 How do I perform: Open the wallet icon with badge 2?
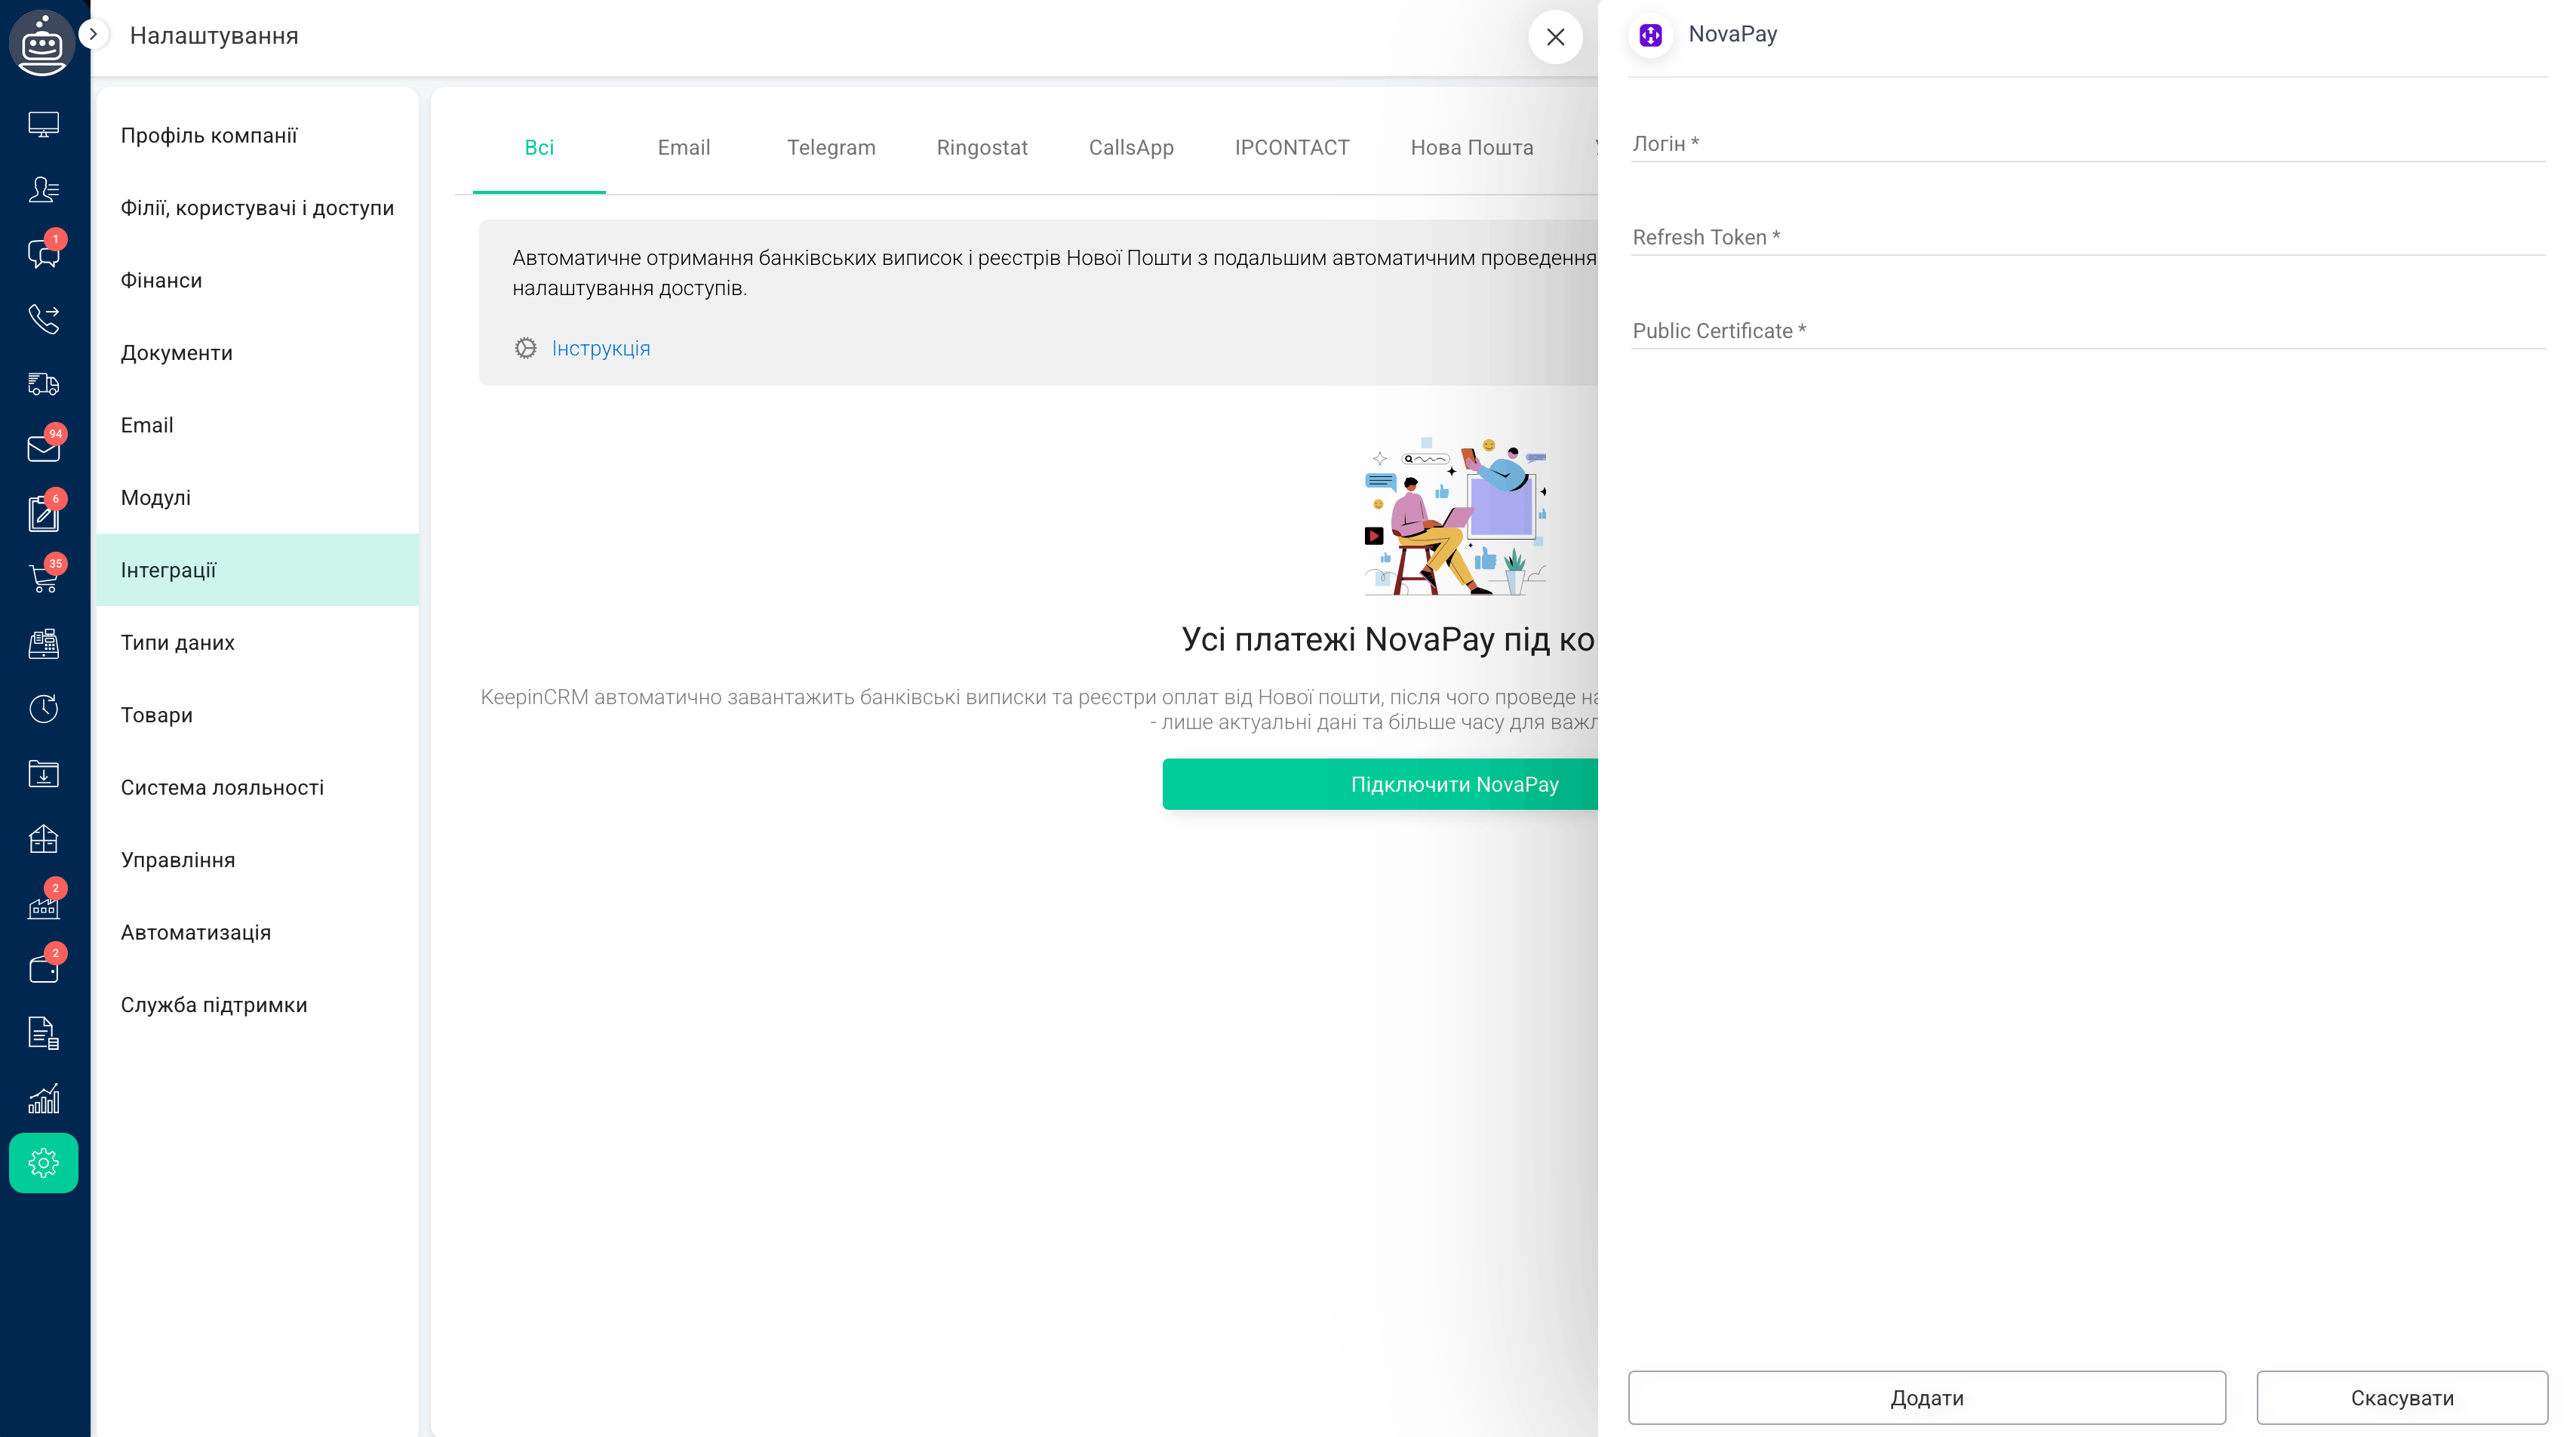[x=43, y=968]
